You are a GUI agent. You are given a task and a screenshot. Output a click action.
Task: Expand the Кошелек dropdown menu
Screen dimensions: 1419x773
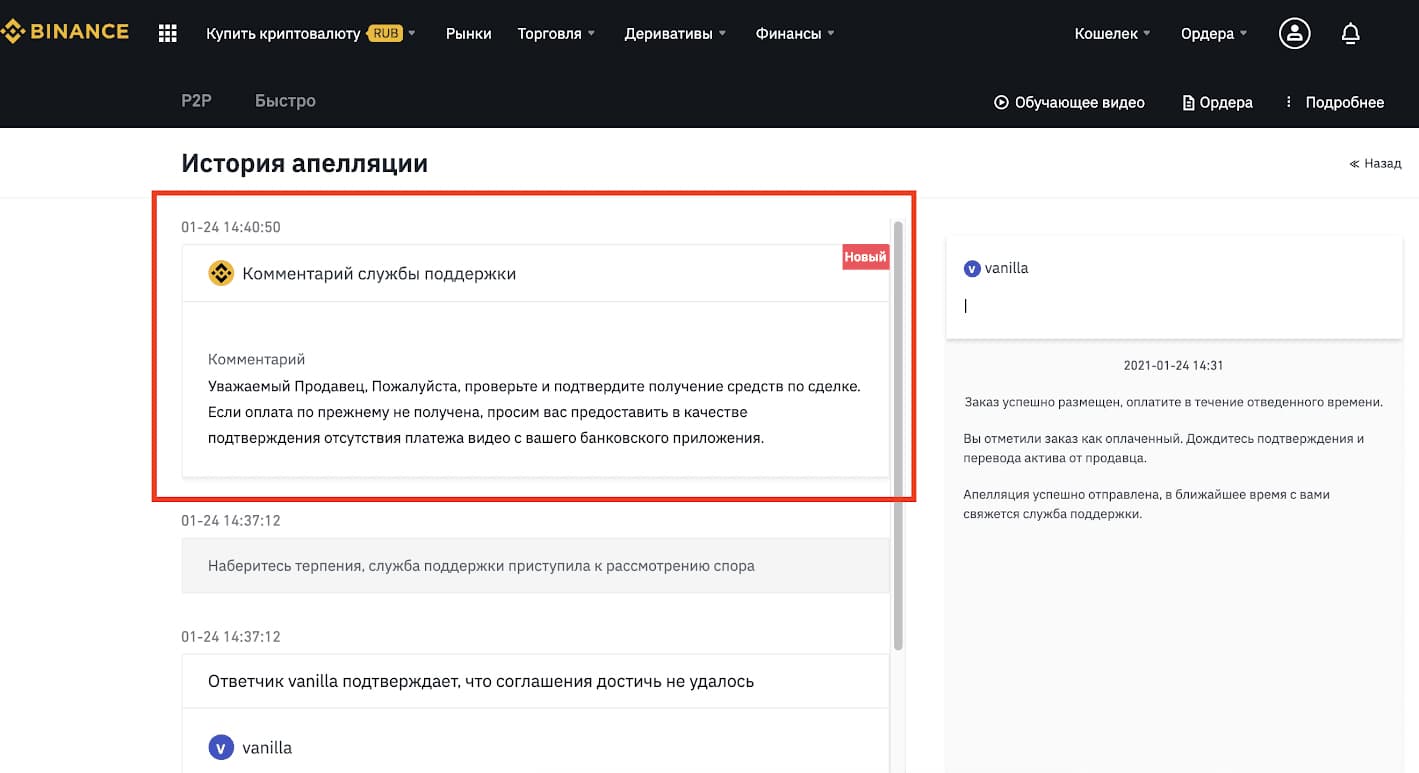1112,33
